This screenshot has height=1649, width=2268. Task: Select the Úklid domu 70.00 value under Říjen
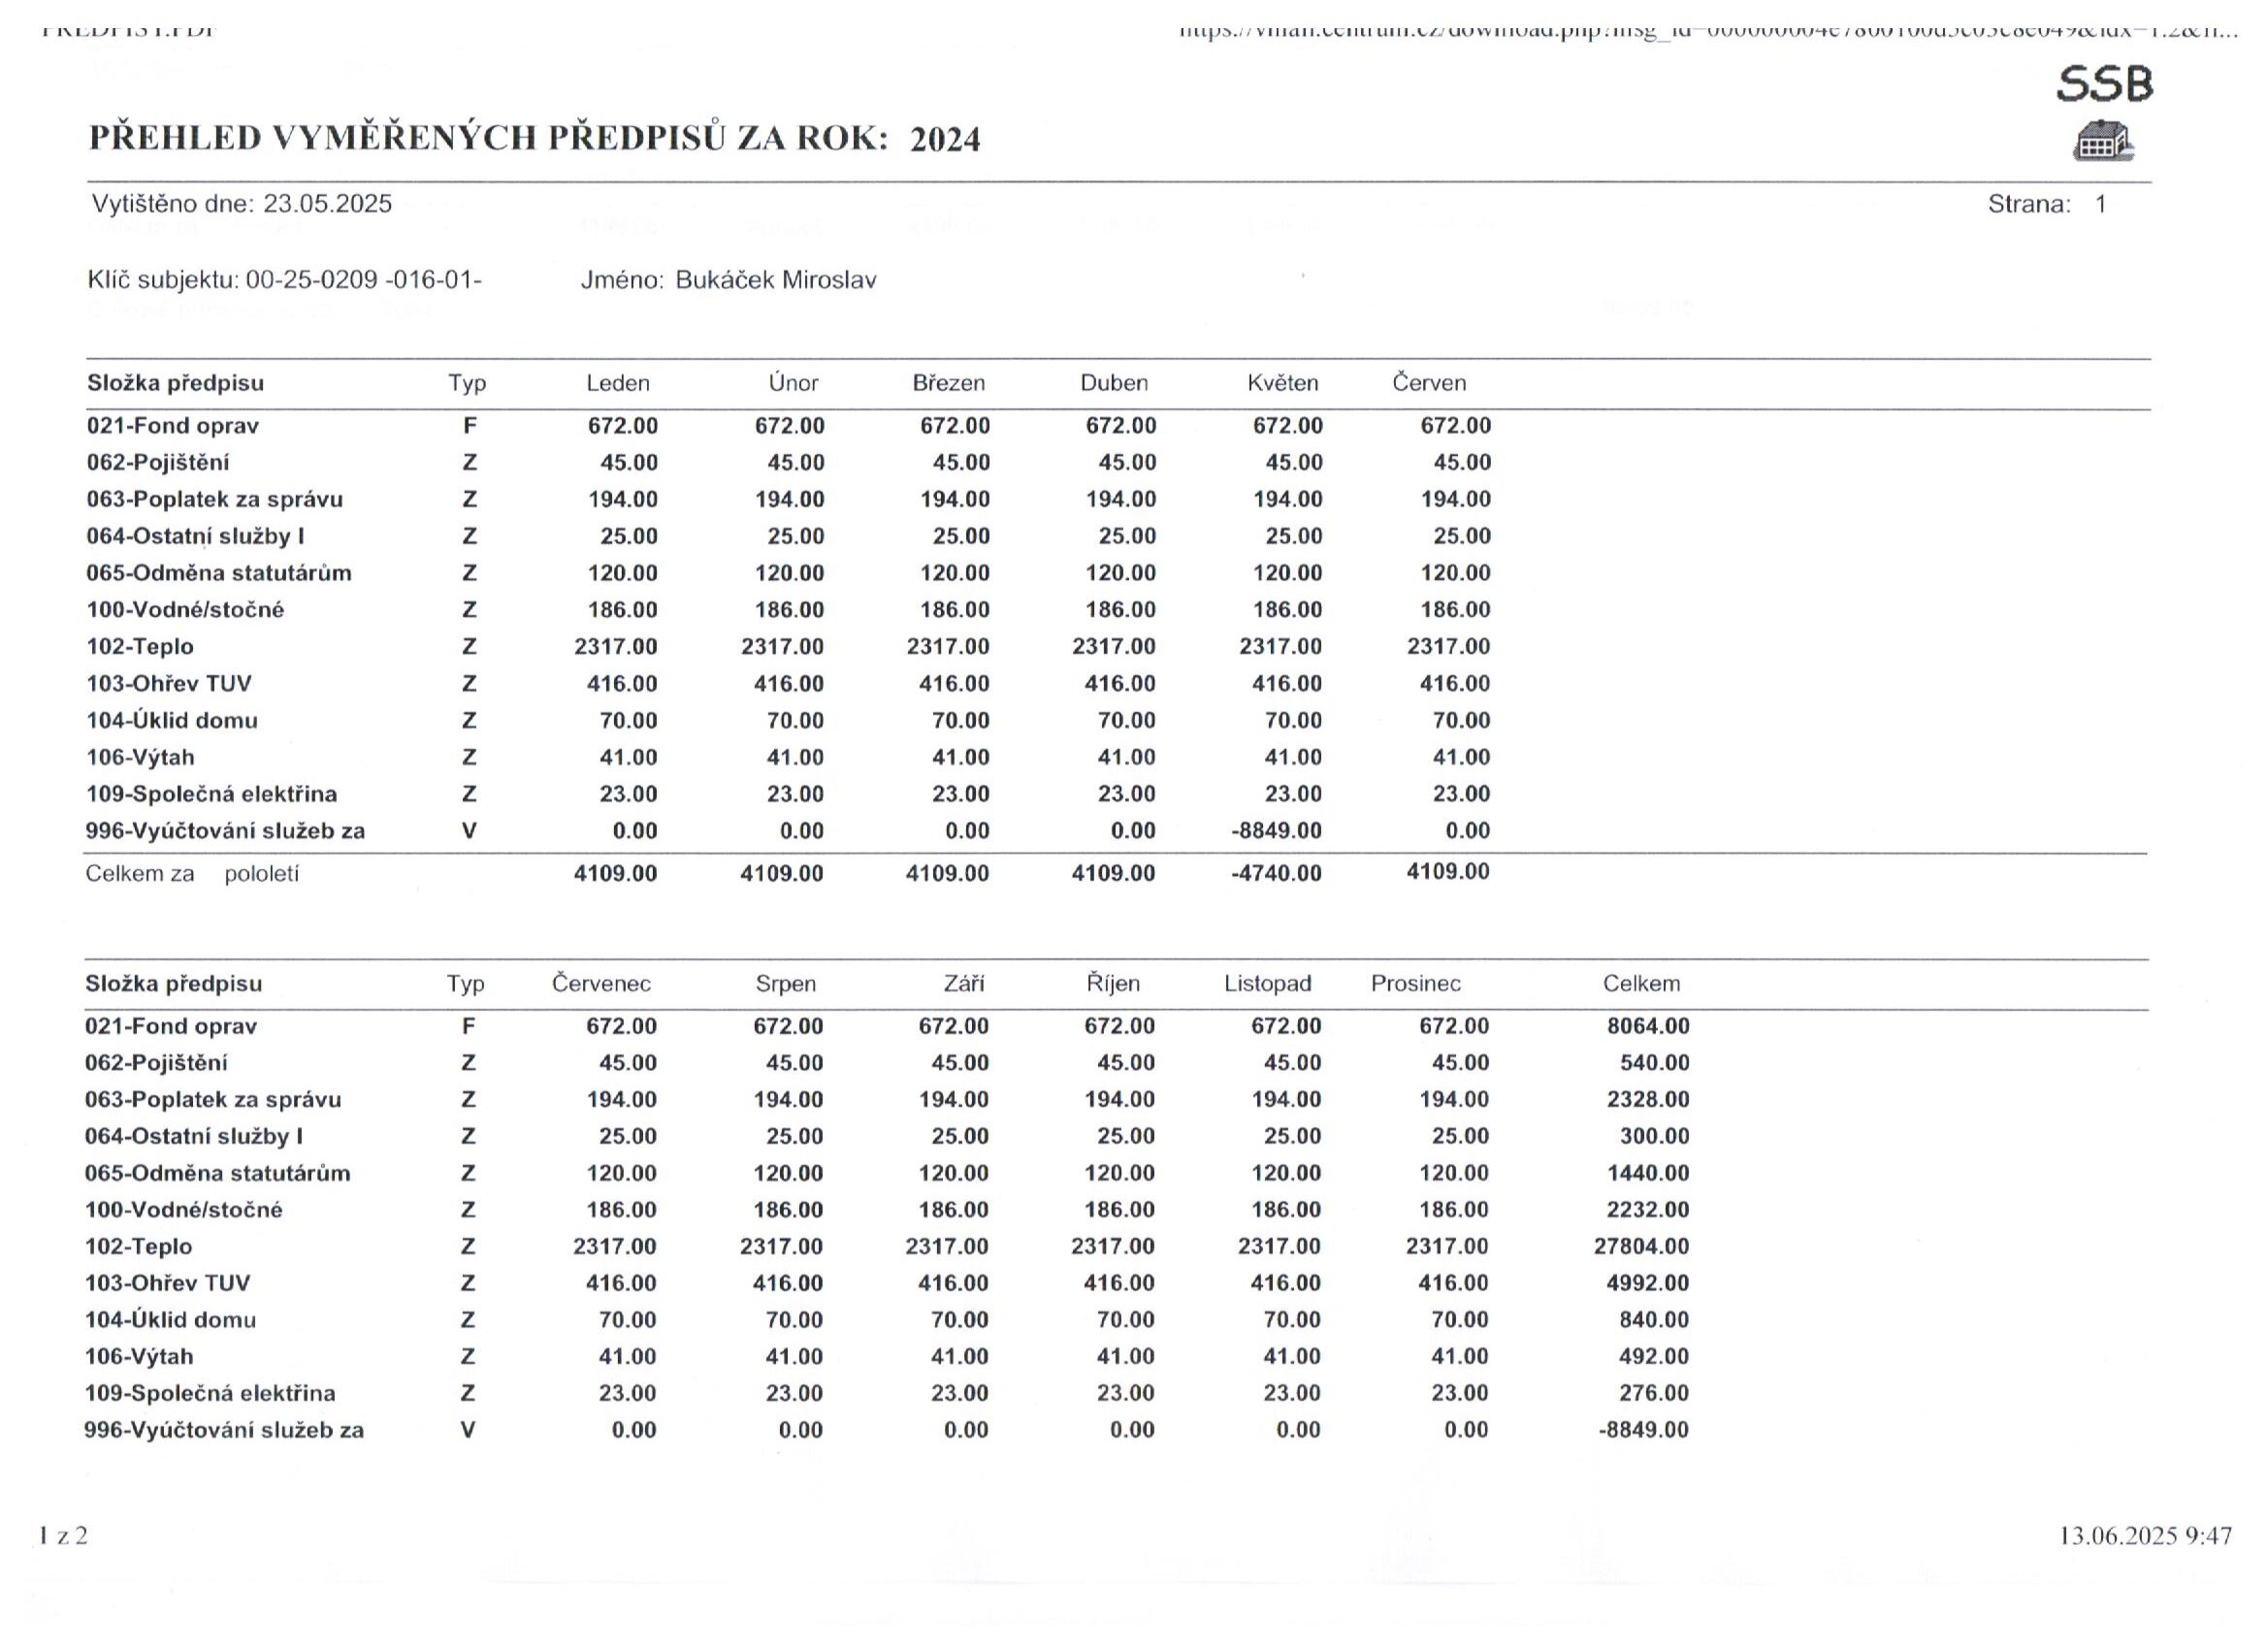pos(1126,1321)
